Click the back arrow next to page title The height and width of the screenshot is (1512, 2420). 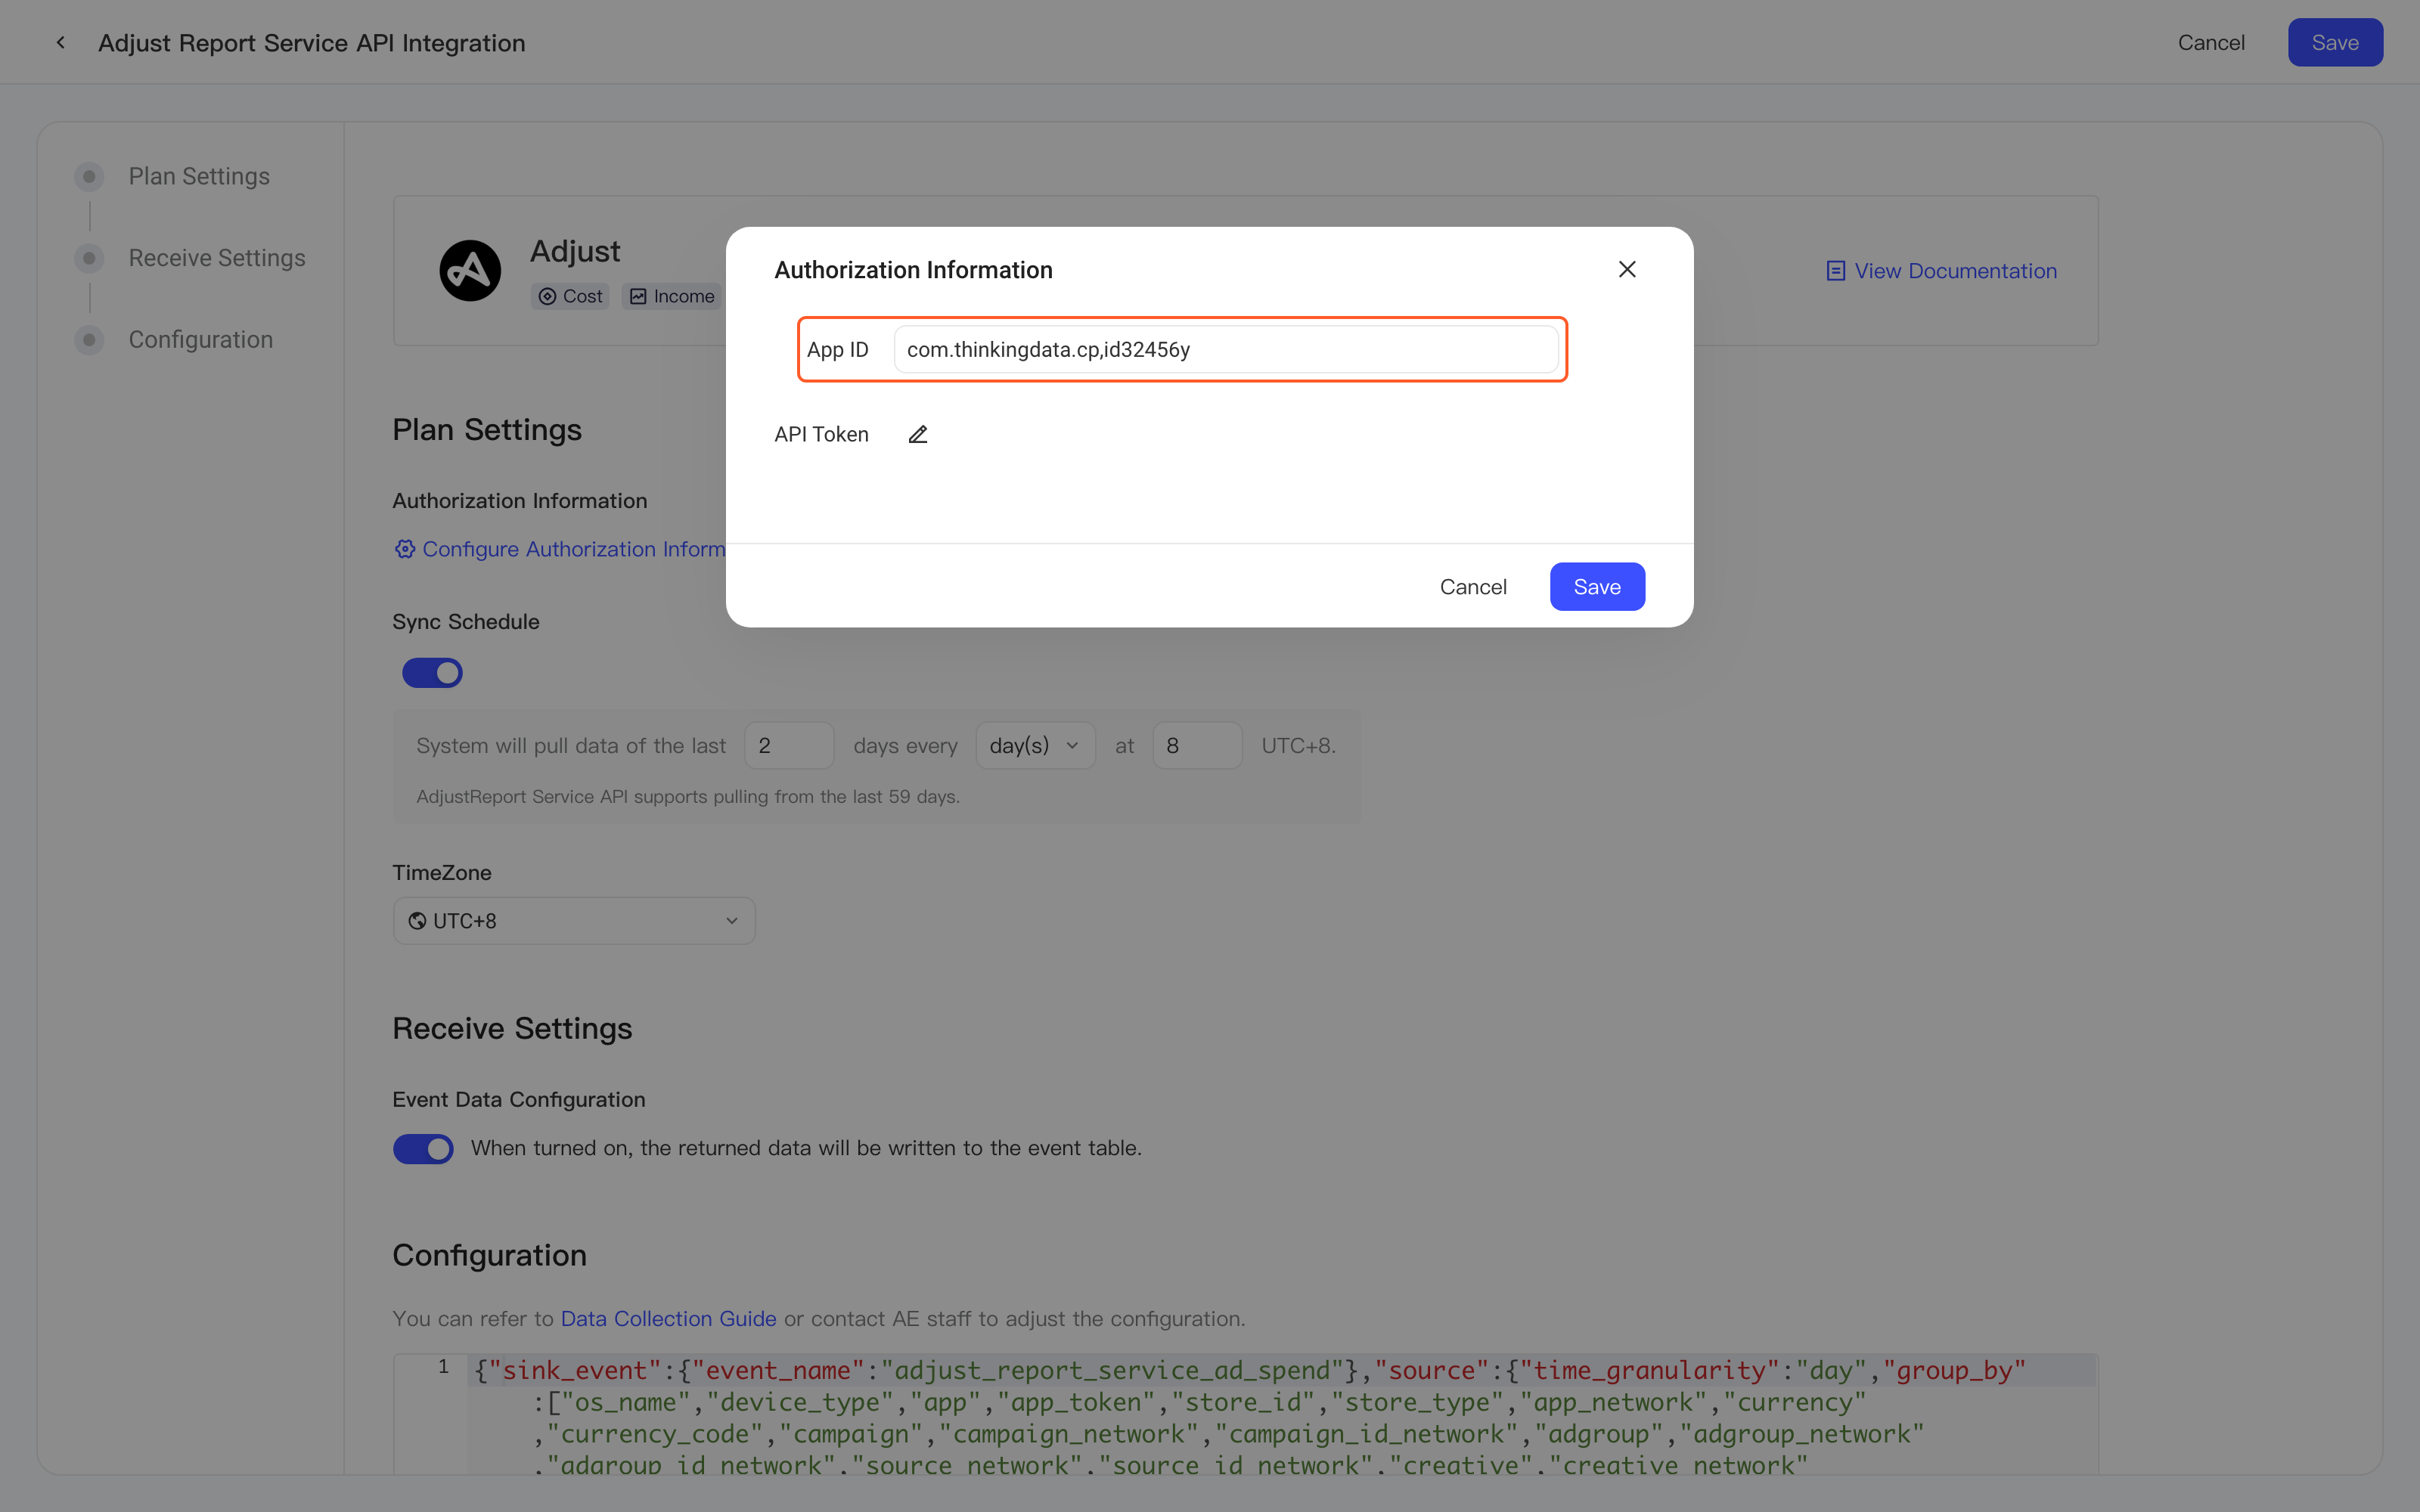(61, 43)
